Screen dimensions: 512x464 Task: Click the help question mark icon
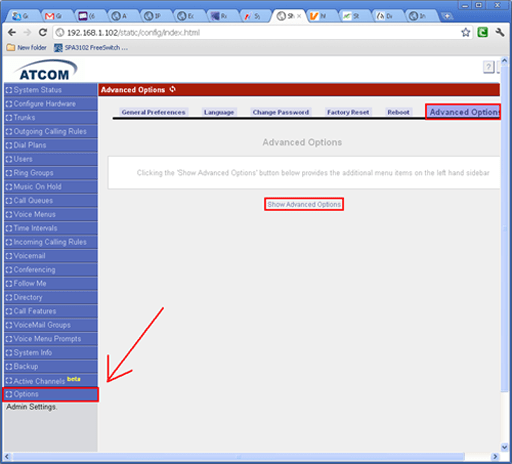tap(488, 67)
